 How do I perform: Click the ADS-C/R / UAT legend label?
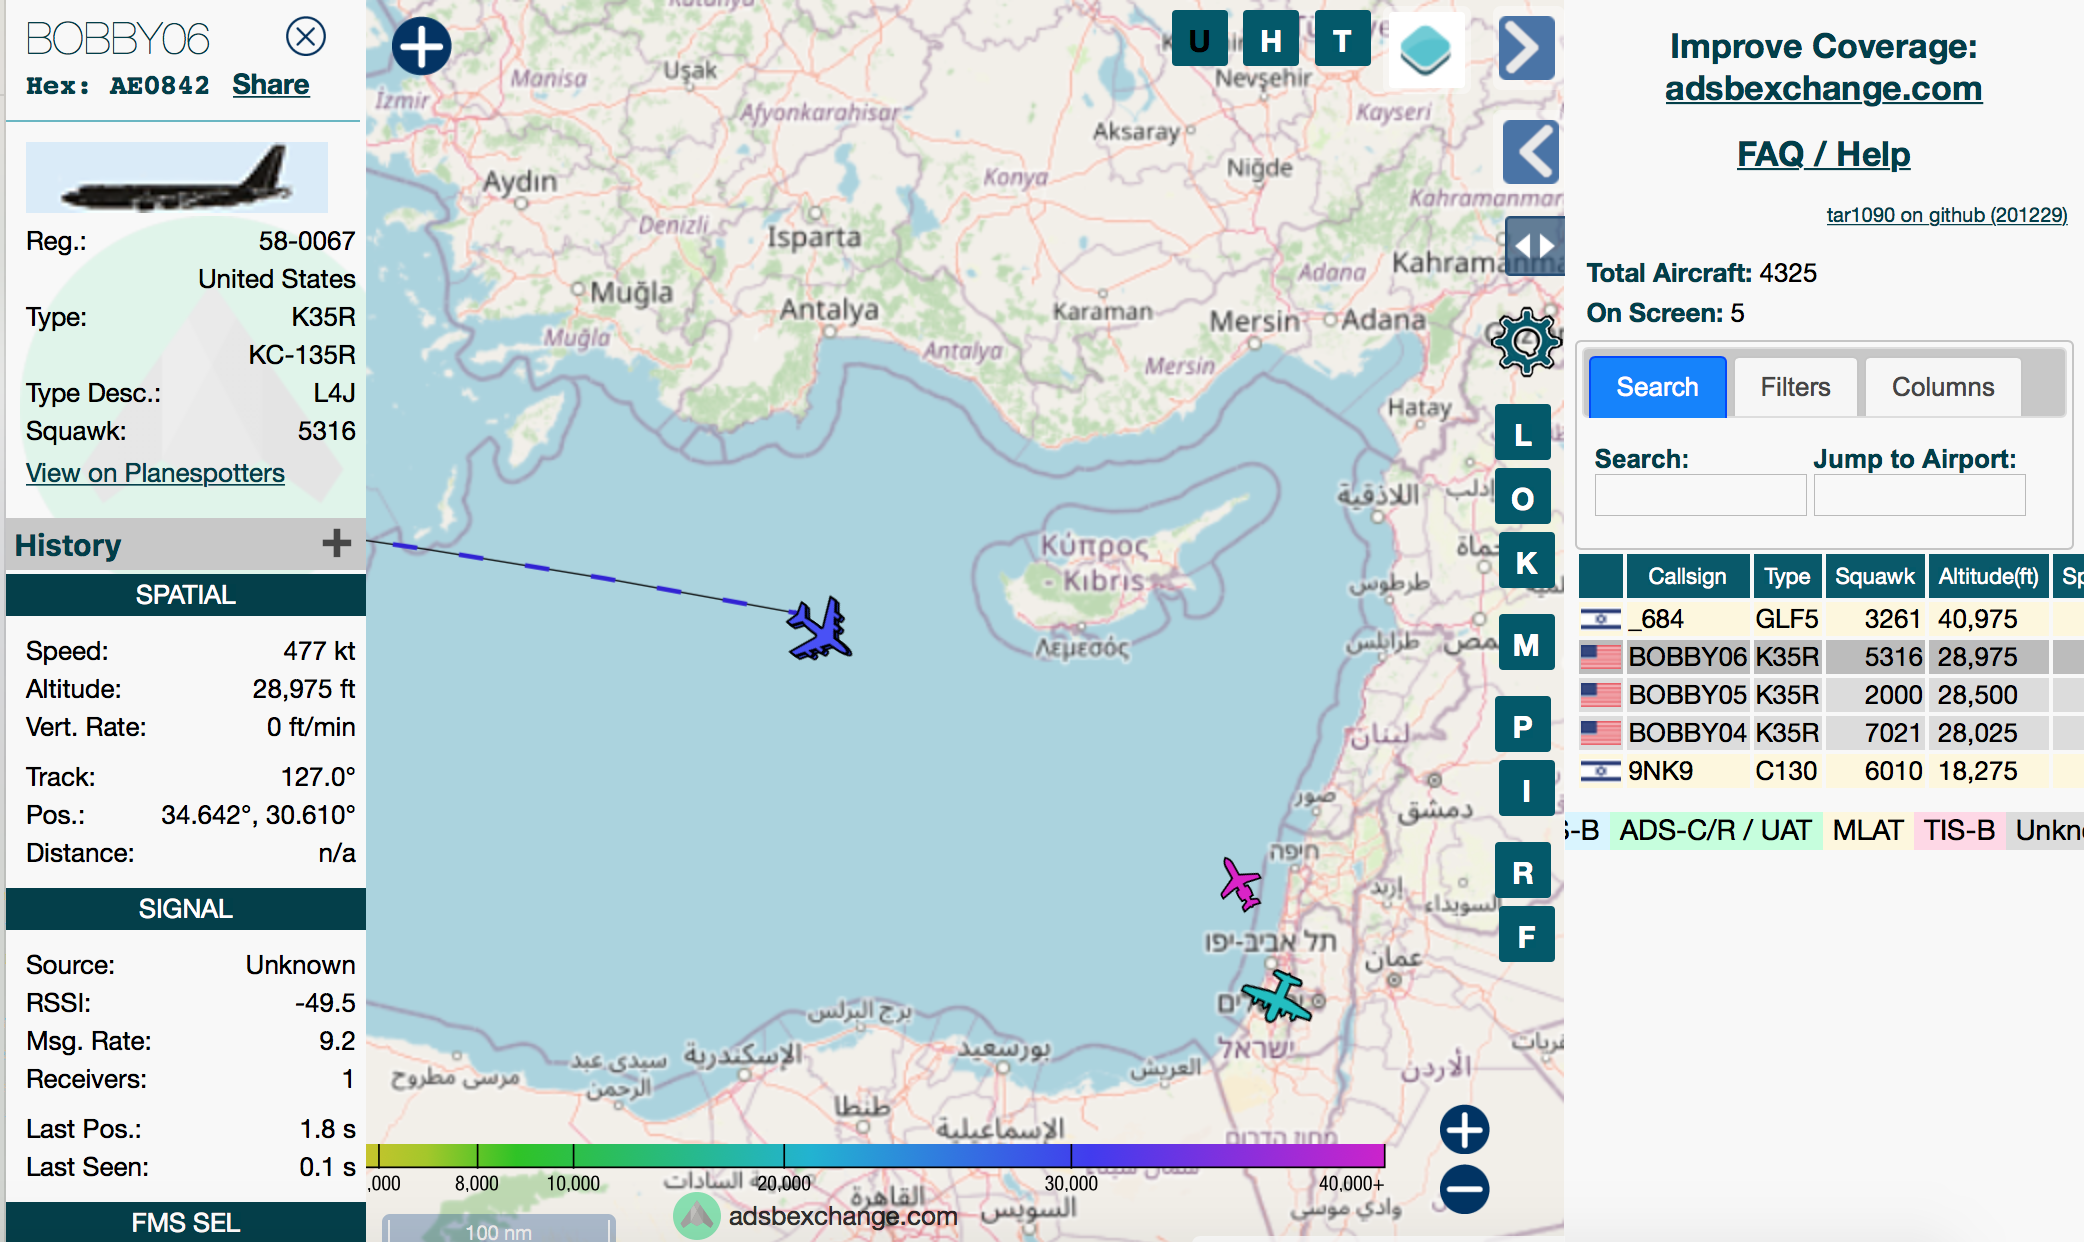point(1715,830)
